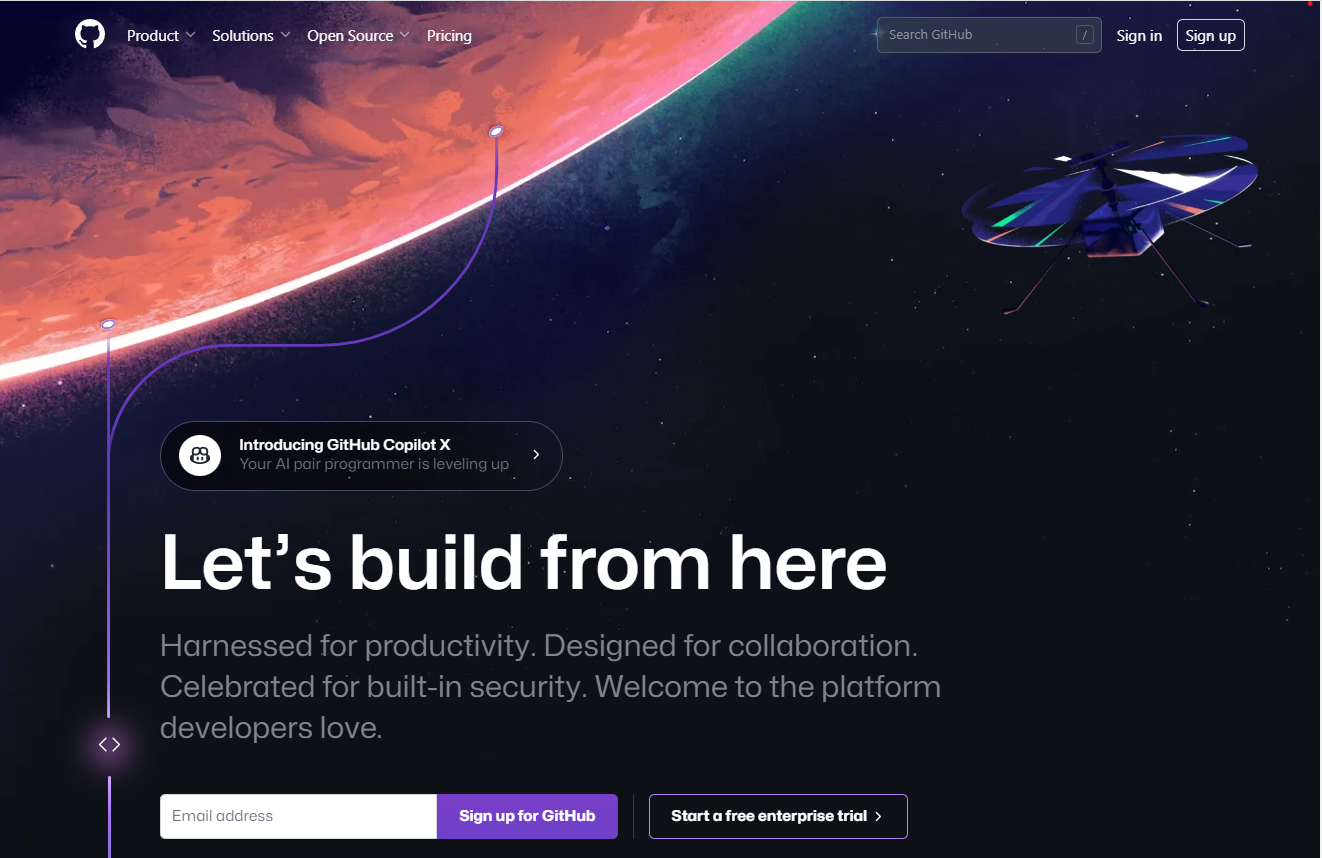Open the Pricing page

(449, 35)
